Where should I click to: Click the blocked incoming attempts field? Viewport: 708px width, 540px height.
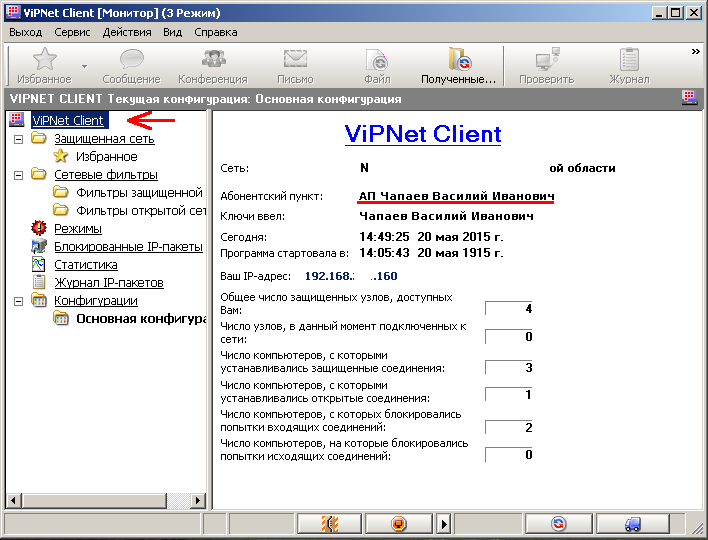point(508,427)
